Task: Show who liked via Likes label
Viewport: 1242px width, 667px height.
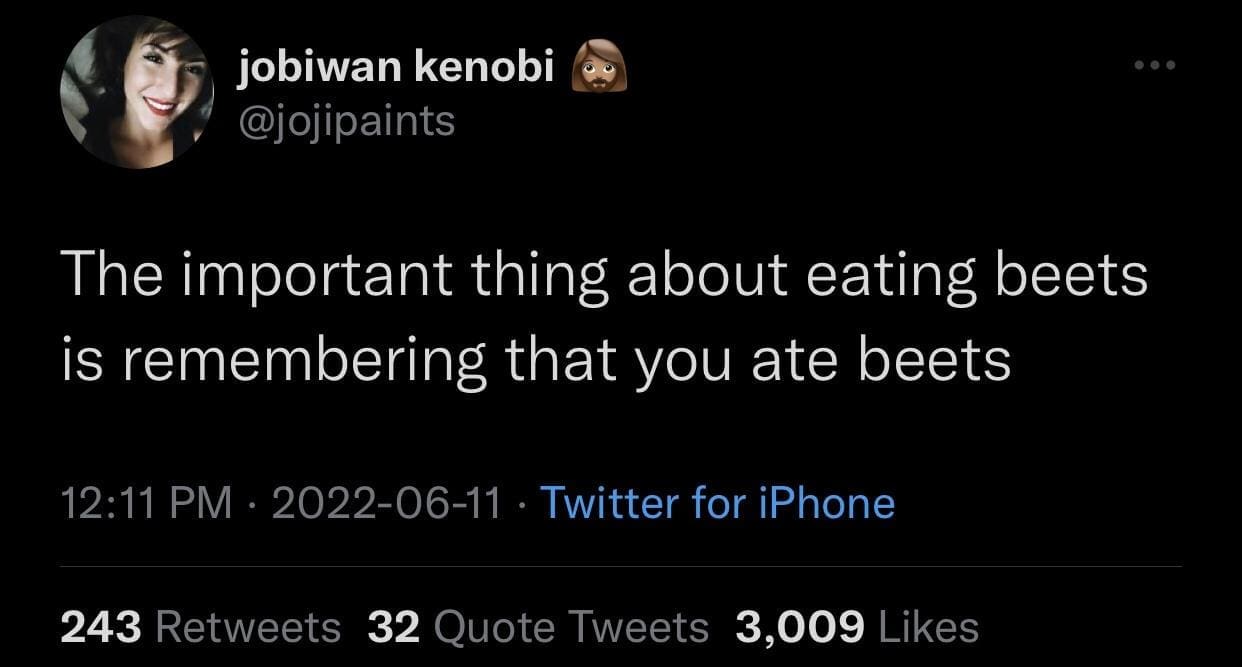Action: coord(927,627)
